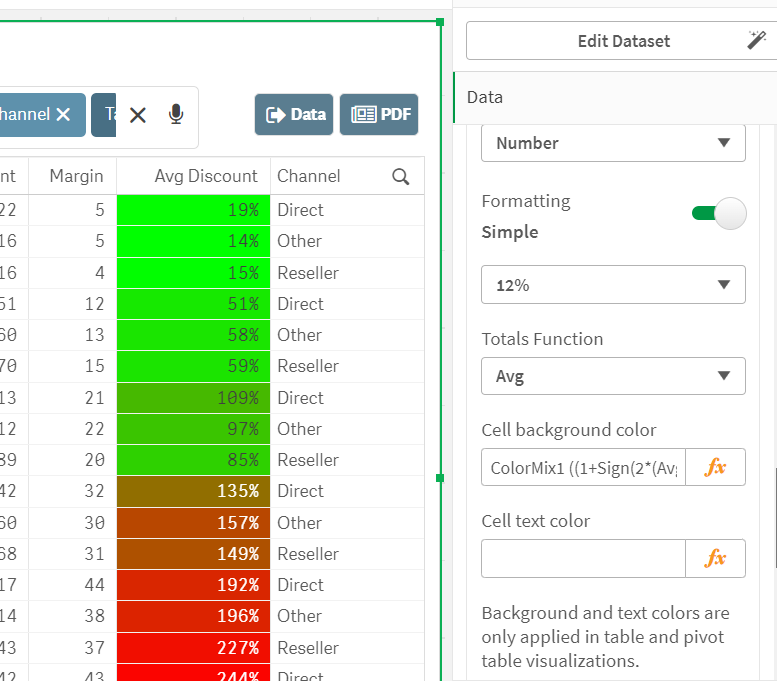
Task: Export the table with the PDF button
Action: point(379,114)
